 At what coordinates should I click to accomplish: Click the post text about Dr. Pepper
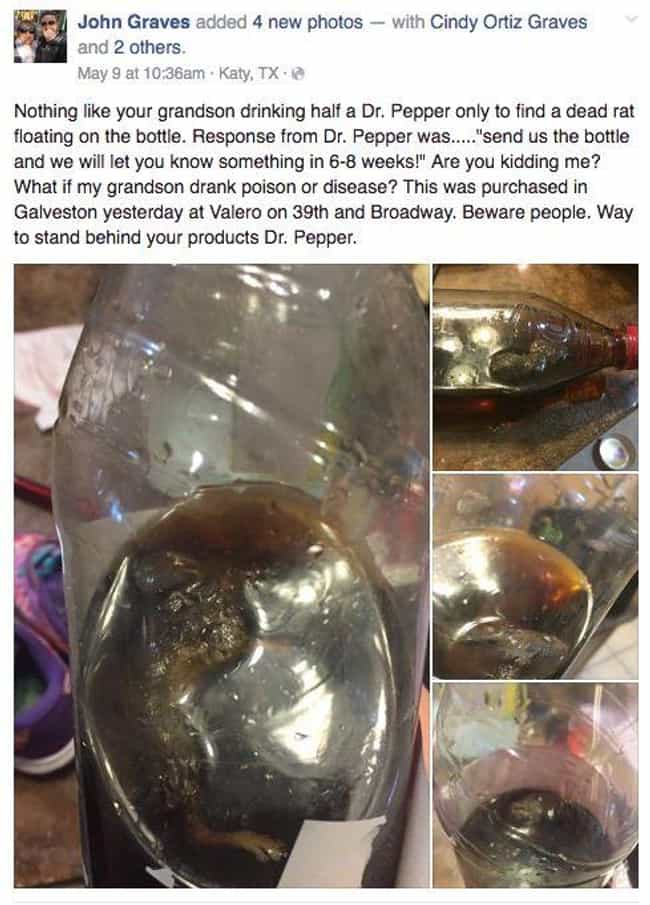(324, 174)
